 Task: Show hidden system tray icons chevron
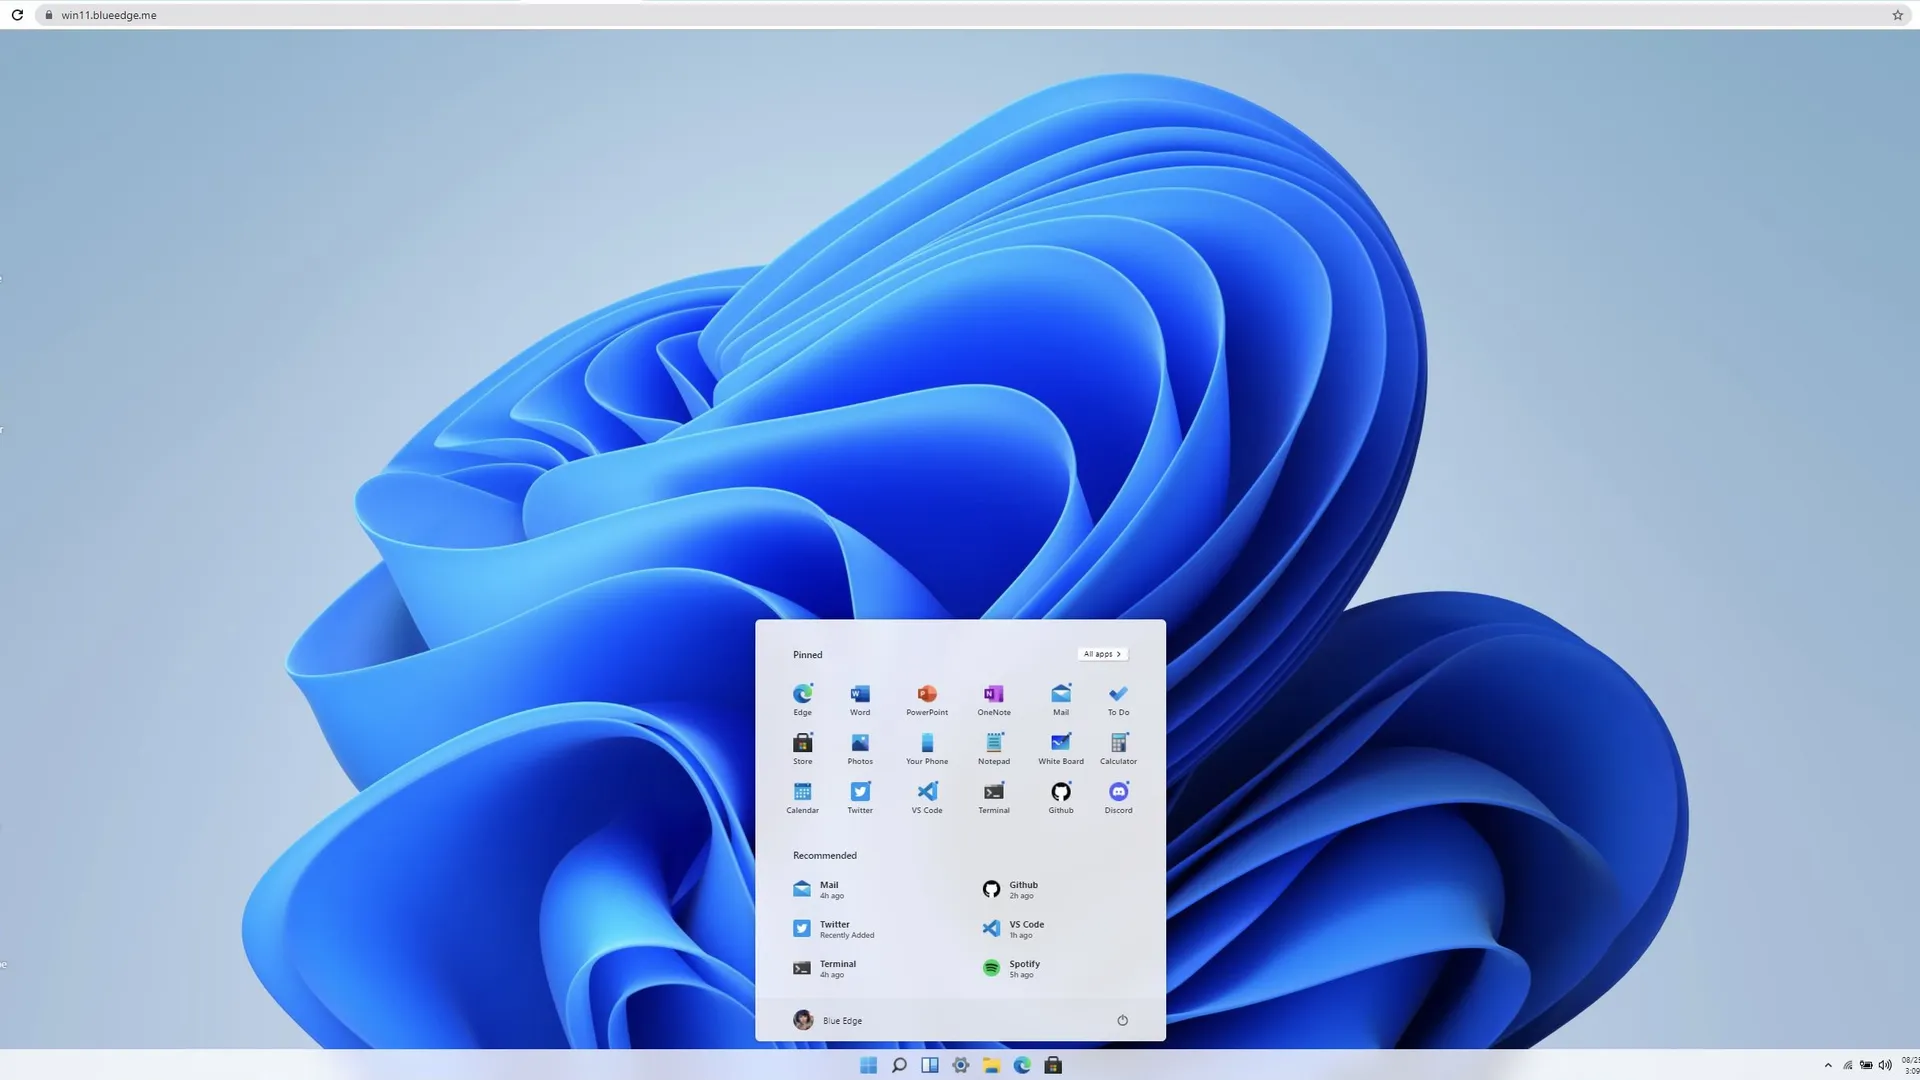[1828, 1066]
